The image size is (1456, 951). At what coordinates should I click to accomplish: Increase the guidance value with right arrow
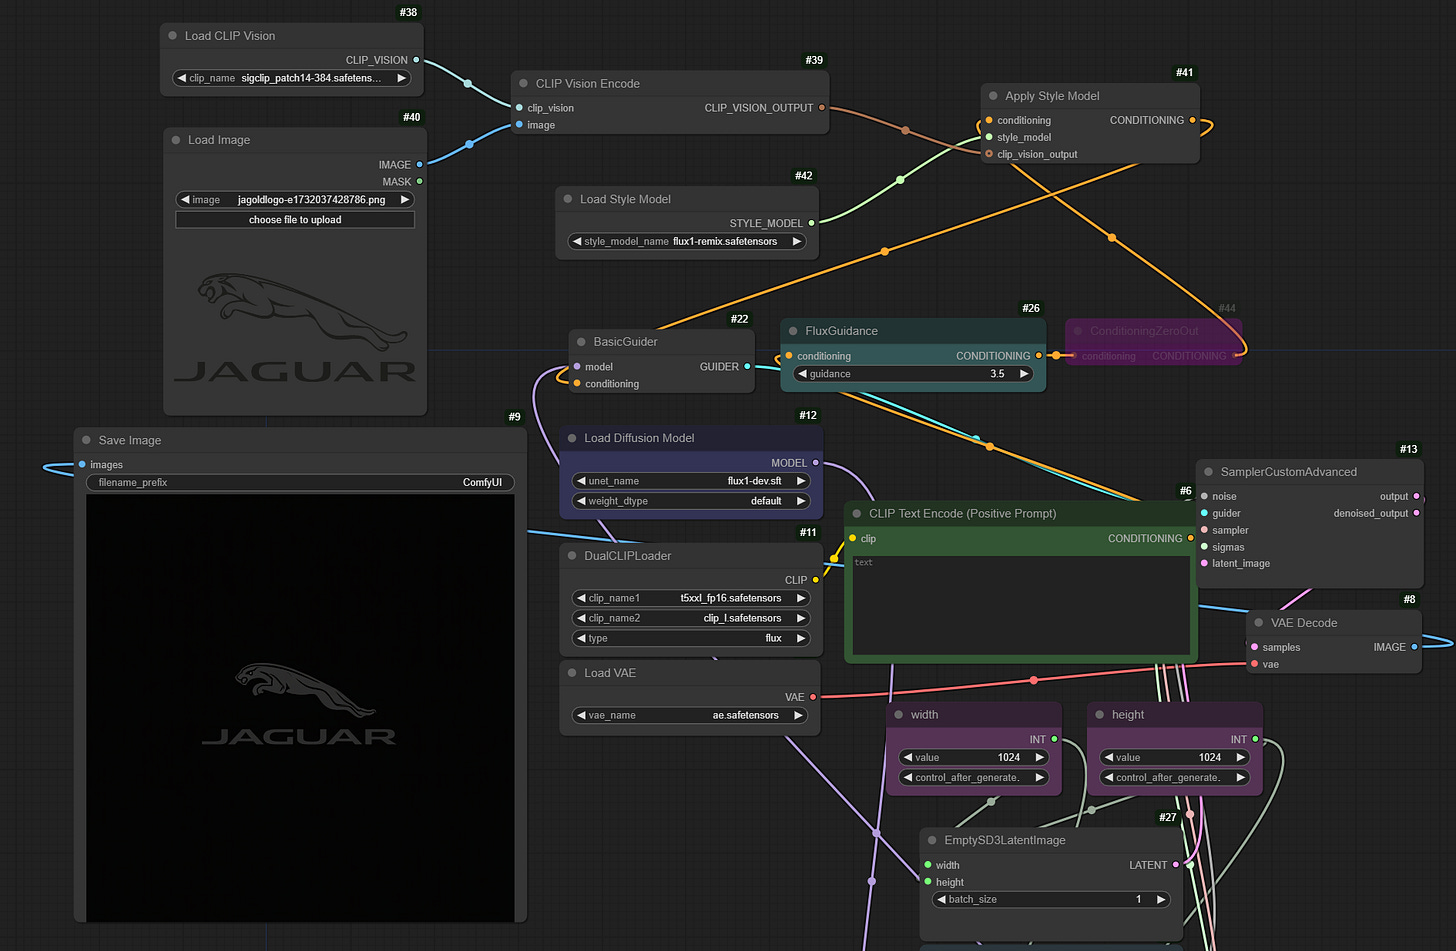(1023, 374)
